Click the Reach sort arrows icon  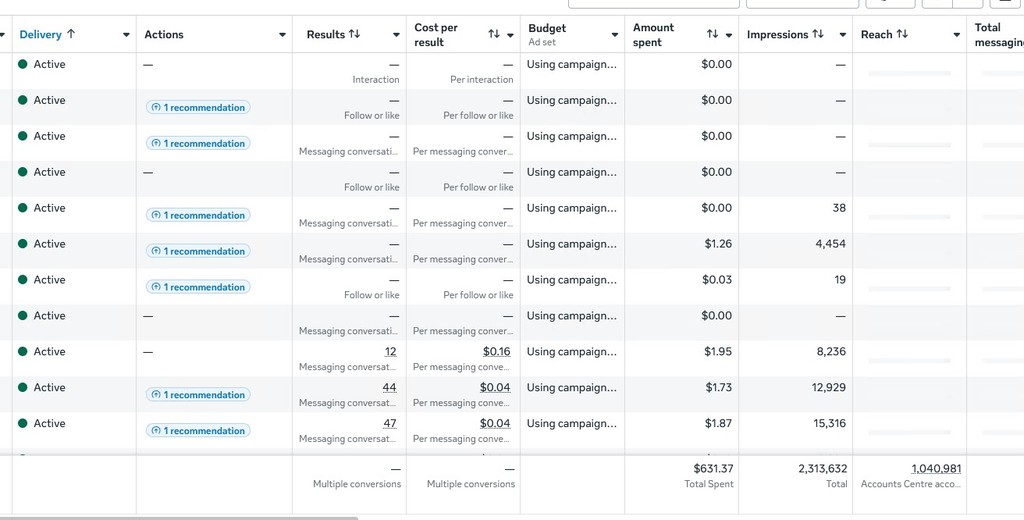click(x=902, y=34)
